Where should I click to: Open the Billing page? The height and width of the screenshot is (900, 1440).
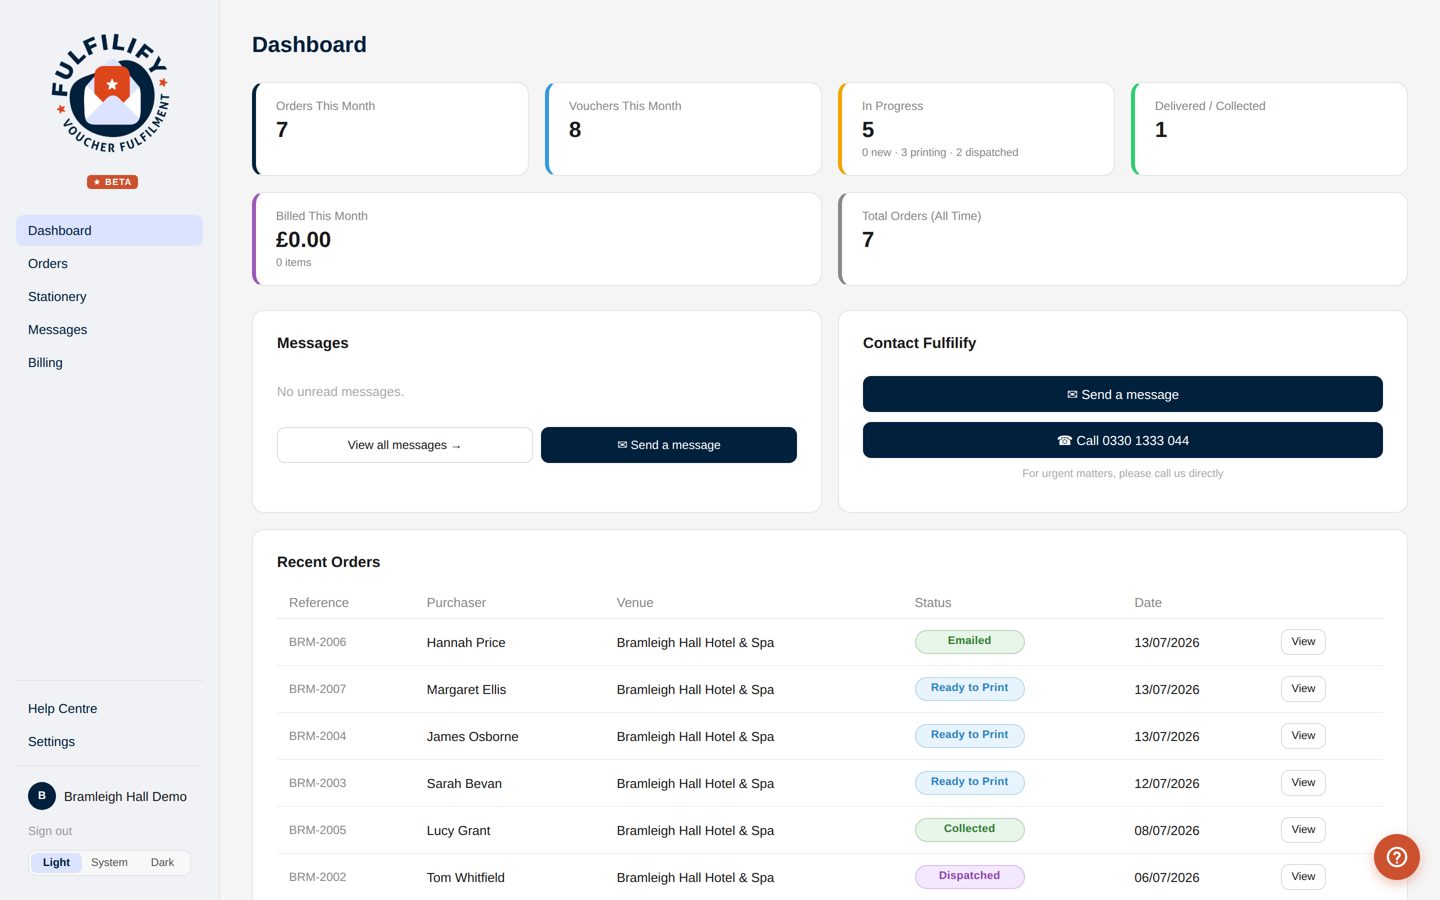[x=109, y=362]
